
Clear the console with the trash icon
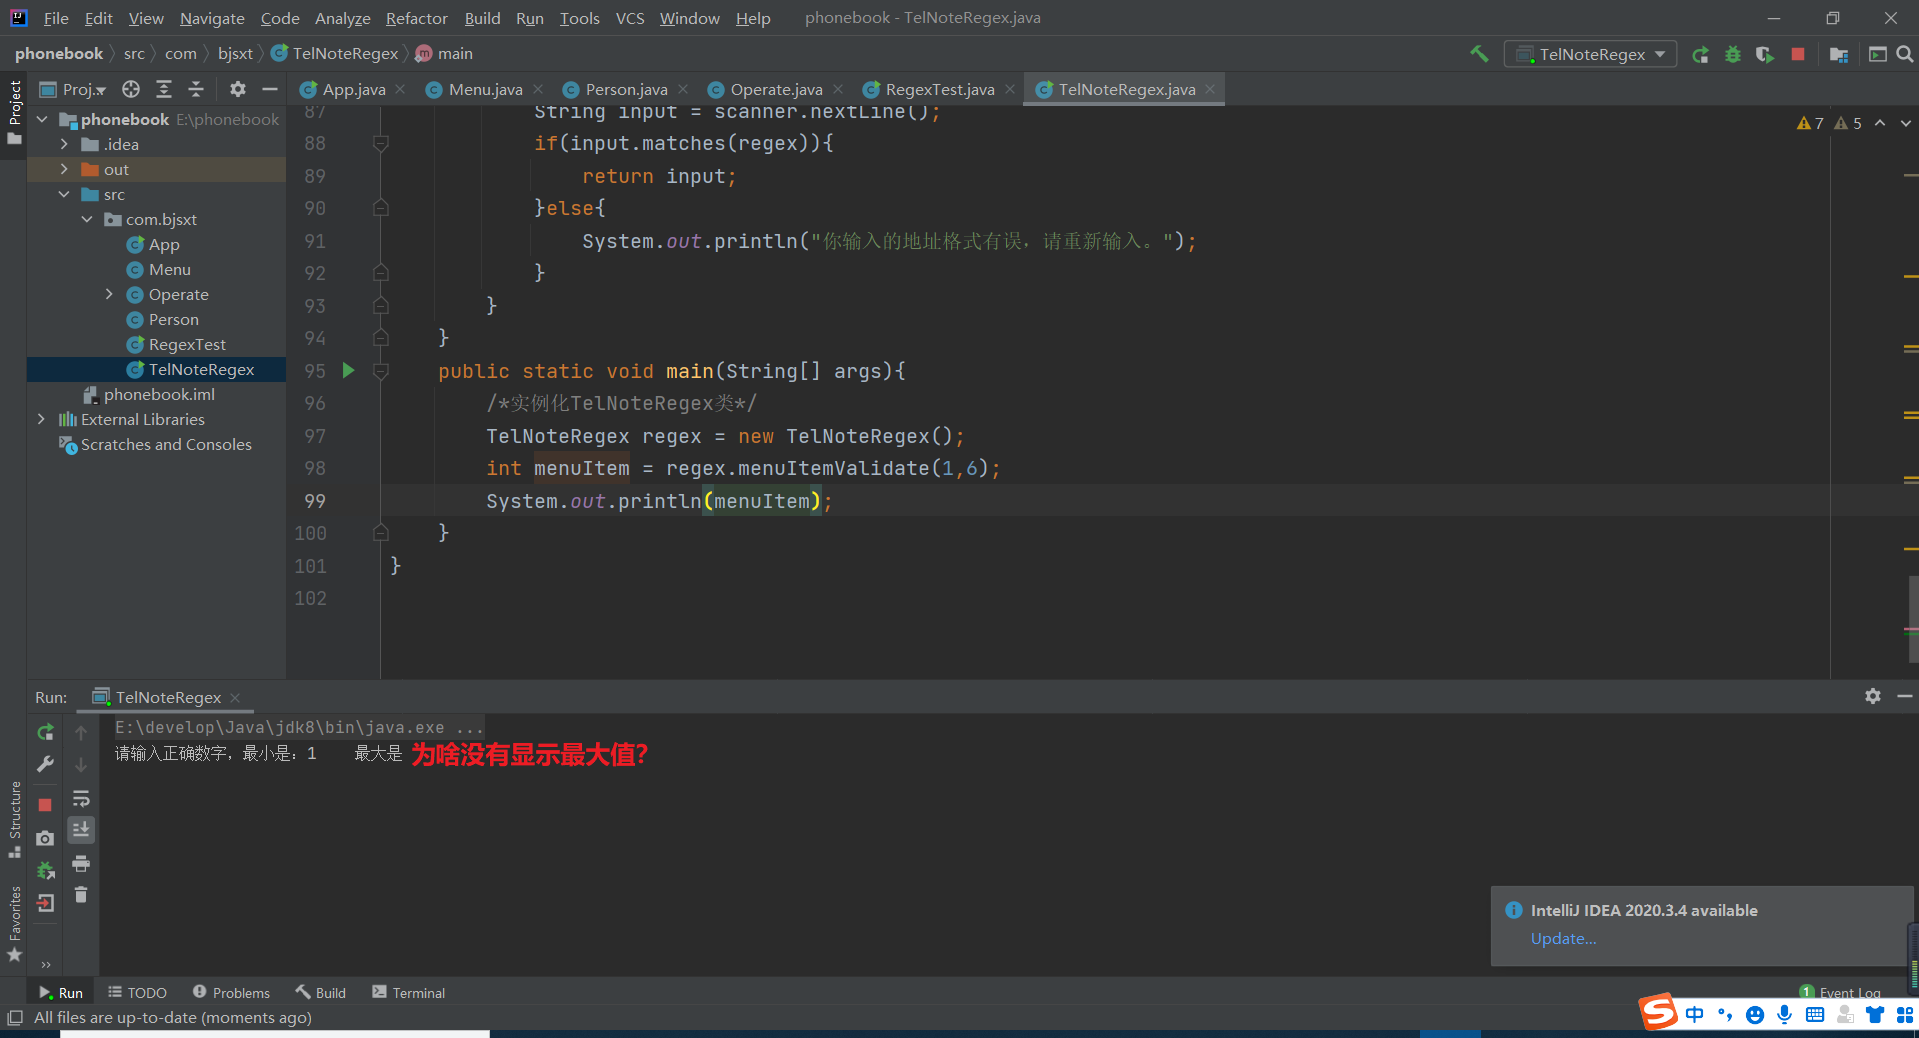[81, 895]
